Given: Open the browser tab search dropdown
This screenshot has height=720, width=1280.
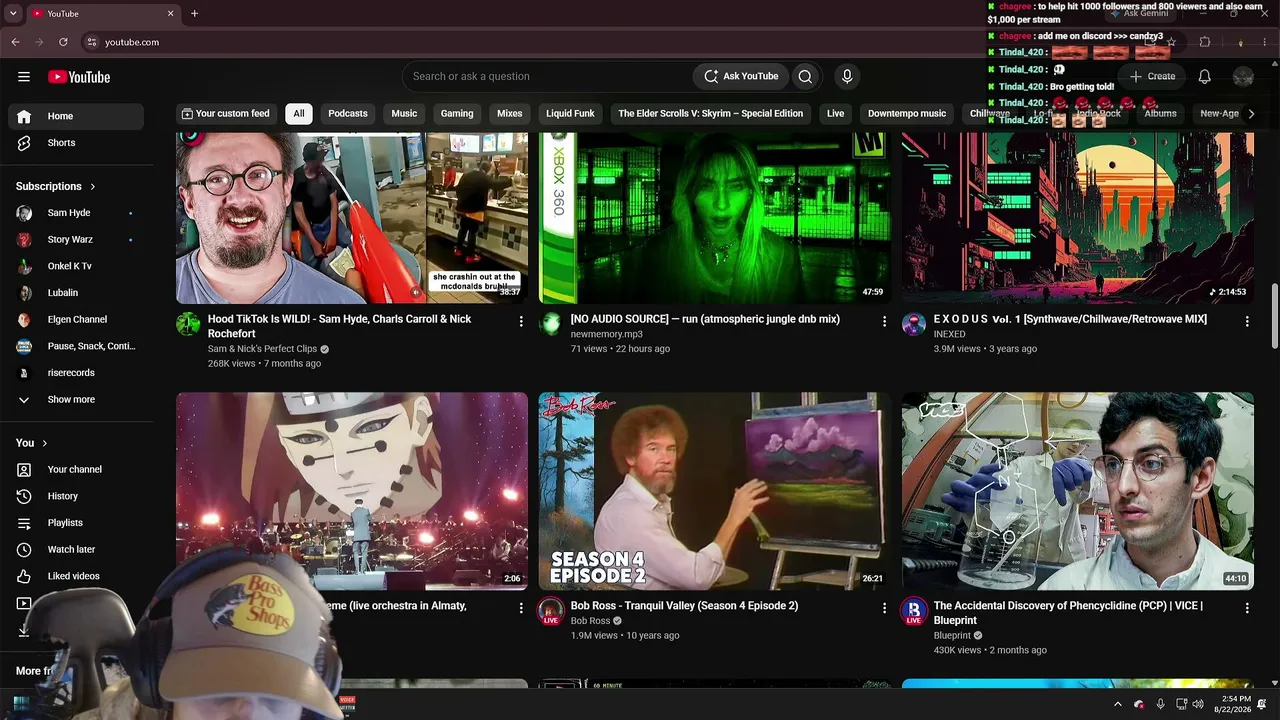Looking at the screenshot, I should [13, 13].
